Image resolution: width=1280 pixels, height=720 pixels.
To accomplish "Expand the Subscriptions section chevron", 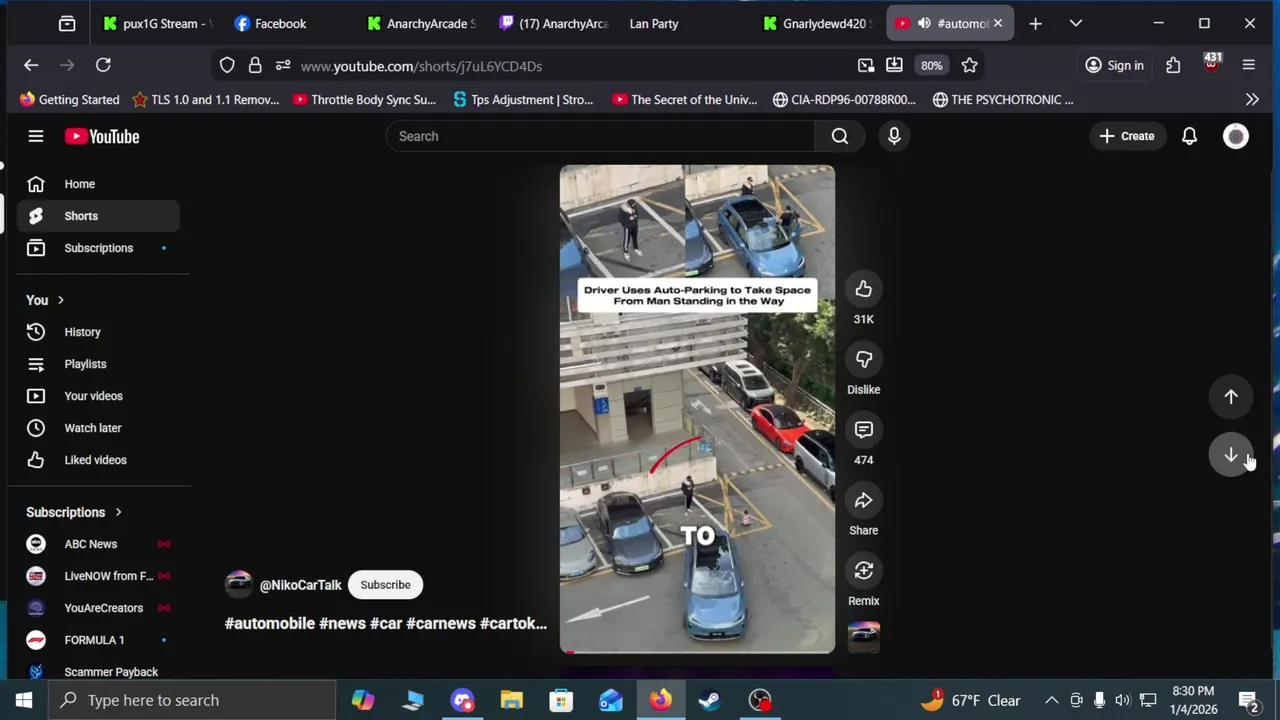I will [118, 512].
